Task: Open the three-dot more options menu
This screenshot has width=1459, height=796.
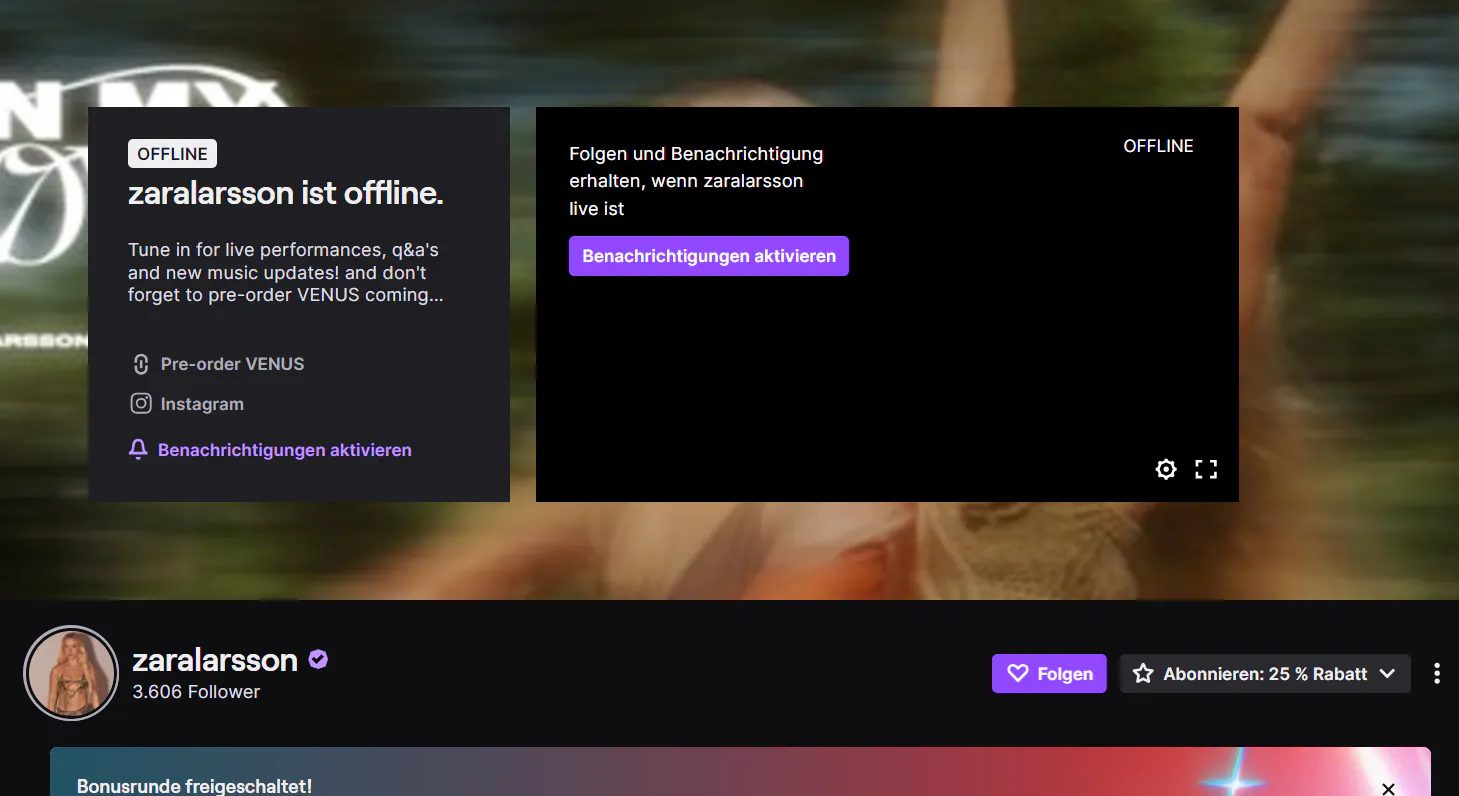Action: [1436, 673]
